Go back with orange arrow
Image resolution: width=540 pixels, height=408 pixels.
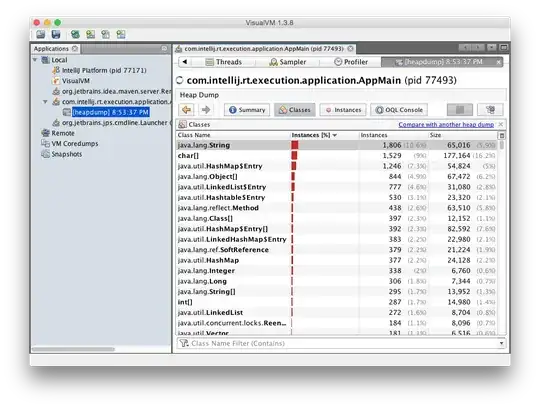(x=186, y=110)
